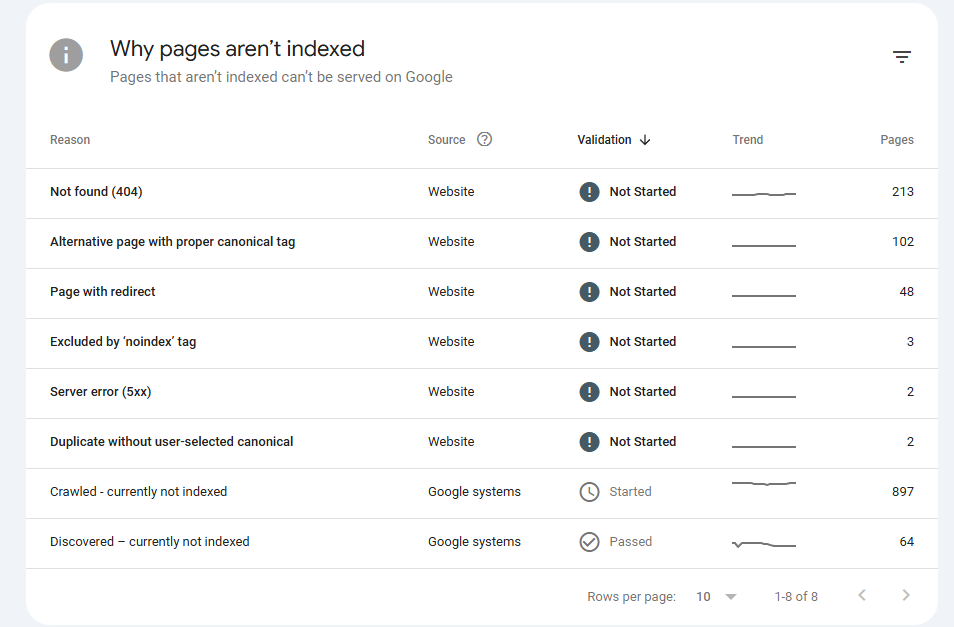The height and width of the screenshot is (627, 954).
Task: Click the Not found (404) warning icon
Action: (589, 192)
